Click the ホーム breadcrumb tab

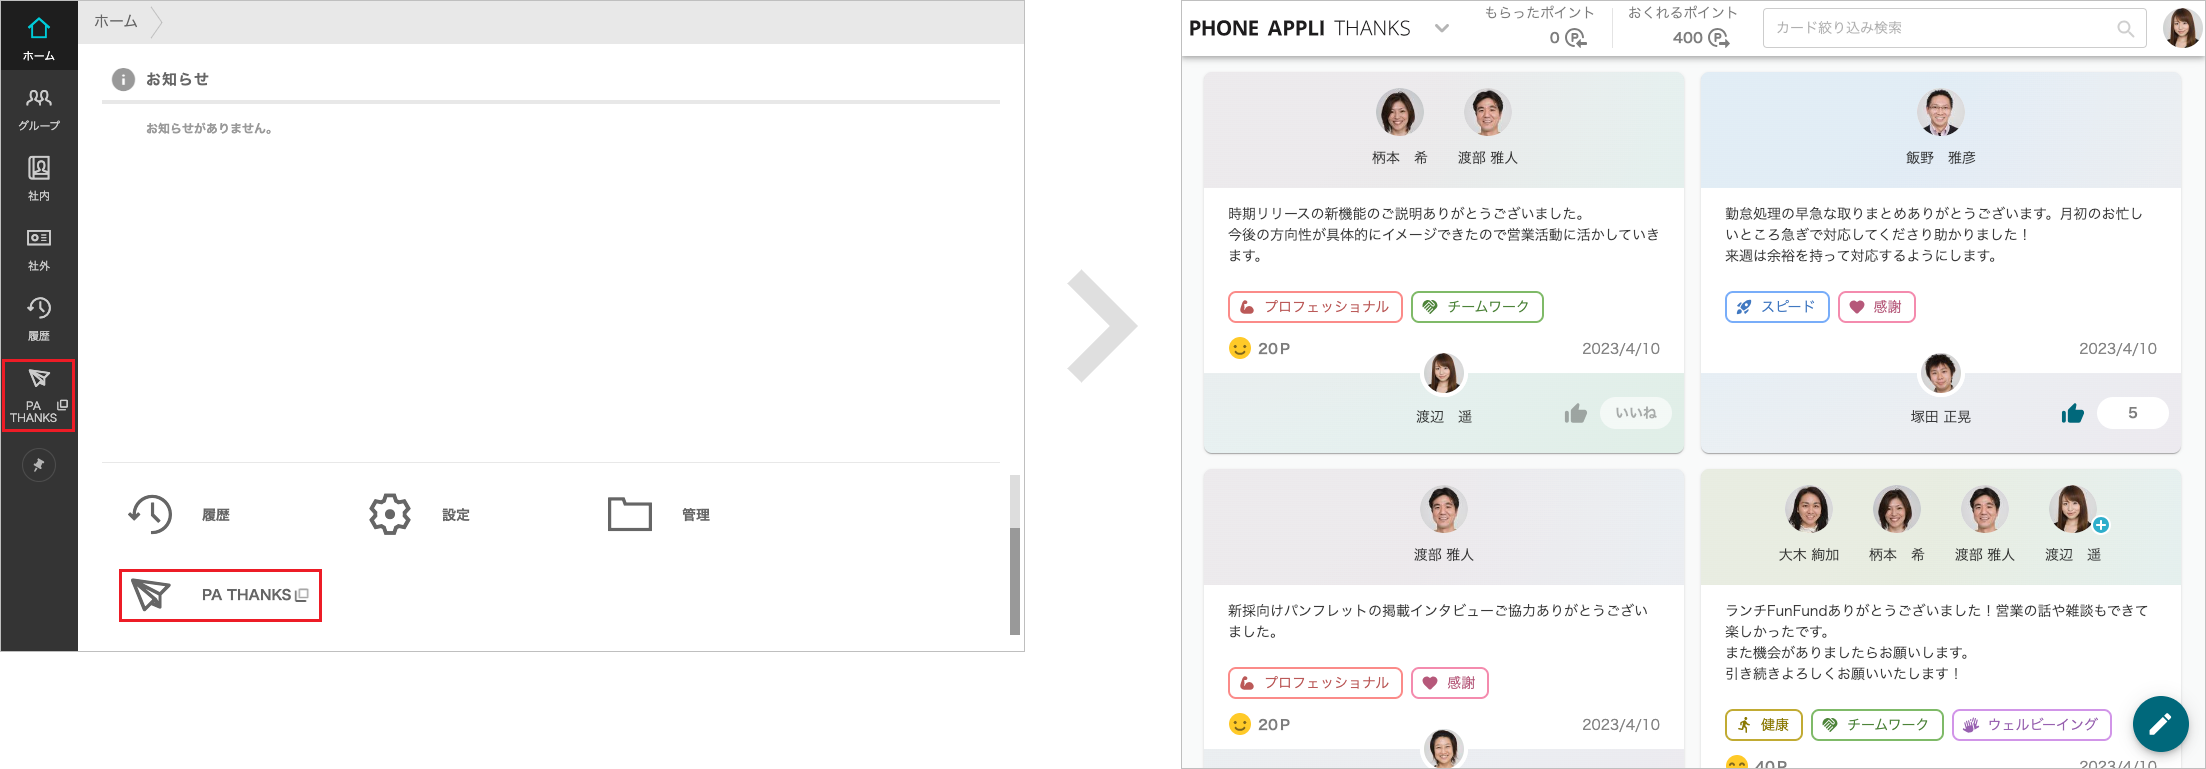pyautogui.click(x=116, y=21)
